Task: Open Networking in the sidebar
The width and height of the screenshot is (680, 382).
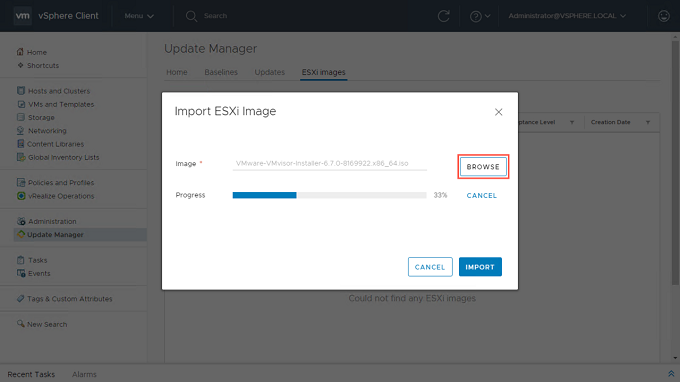Action: point(47,131)
